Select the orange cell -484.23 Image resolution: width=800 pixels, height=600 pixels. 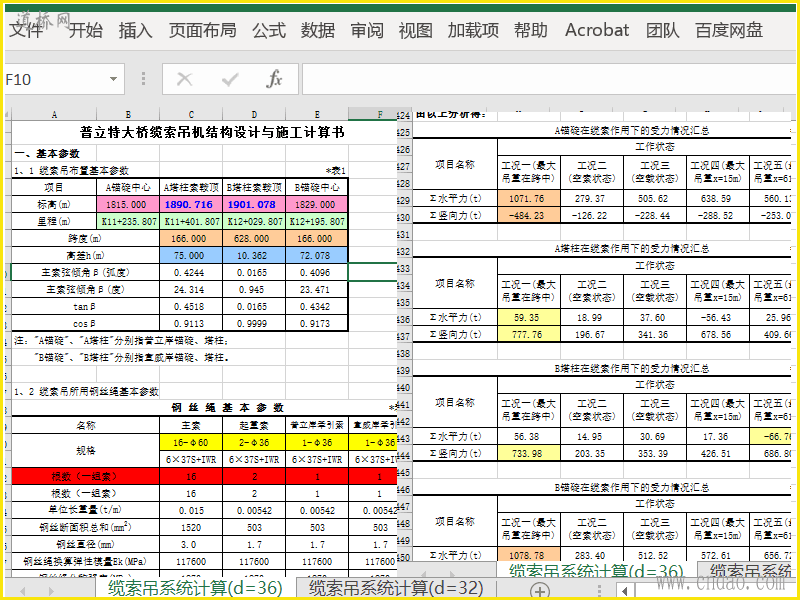click(x=529, y=215)
